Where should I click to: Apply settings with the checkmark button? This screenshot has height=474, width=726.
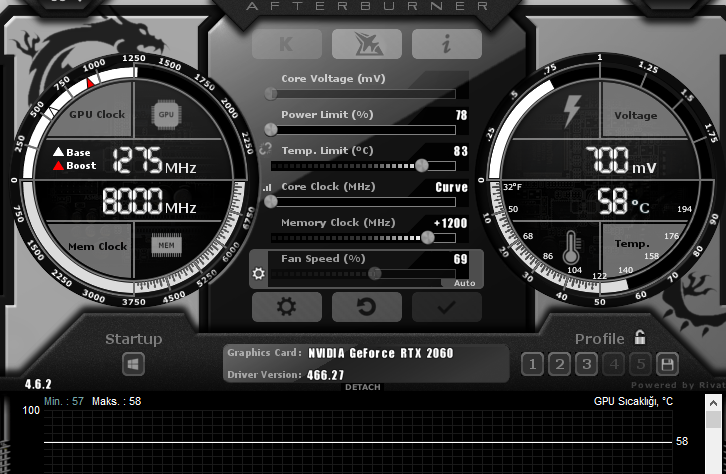point(446,306)
